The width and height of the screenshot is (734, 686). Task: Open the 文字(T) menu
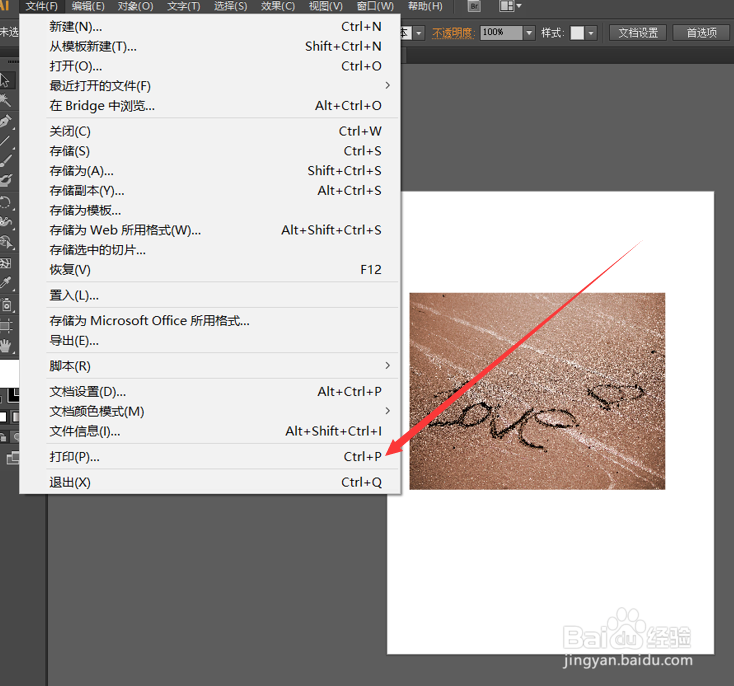click(184, 6)
